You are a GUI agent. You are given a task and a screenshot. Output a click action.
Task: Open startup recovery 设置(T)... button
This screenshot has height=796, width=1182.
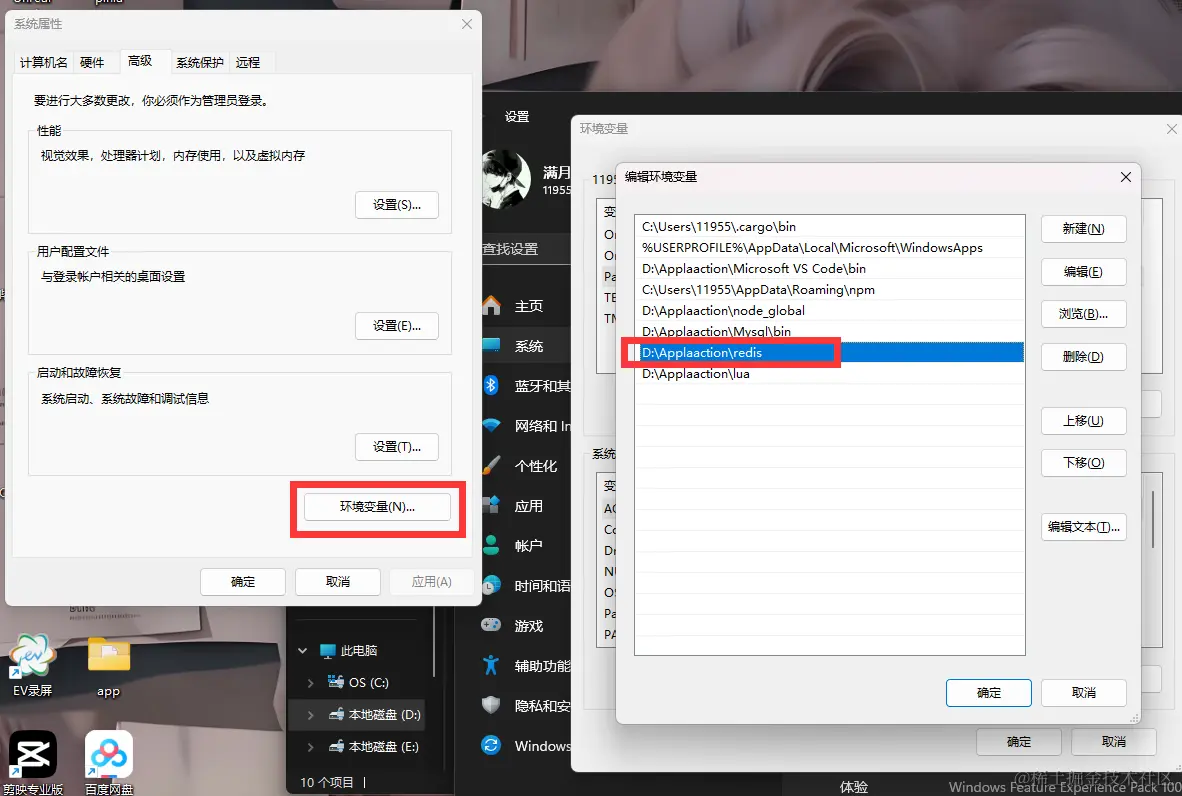(397, 447)
